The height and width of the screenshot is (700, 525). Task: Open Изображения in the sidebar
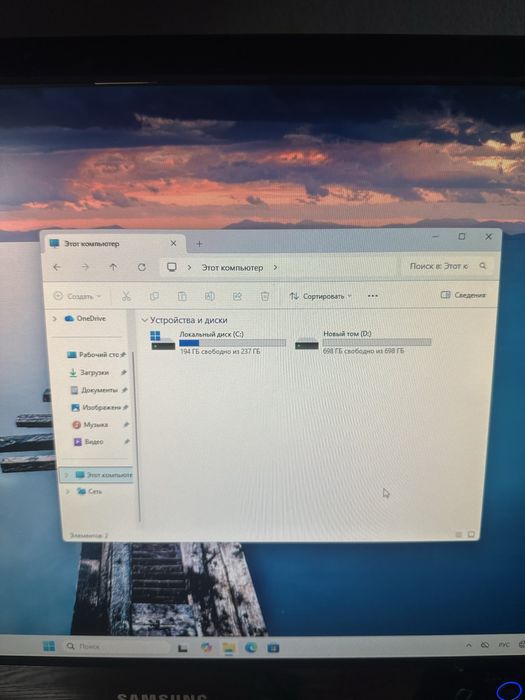(x=96, y=407)
